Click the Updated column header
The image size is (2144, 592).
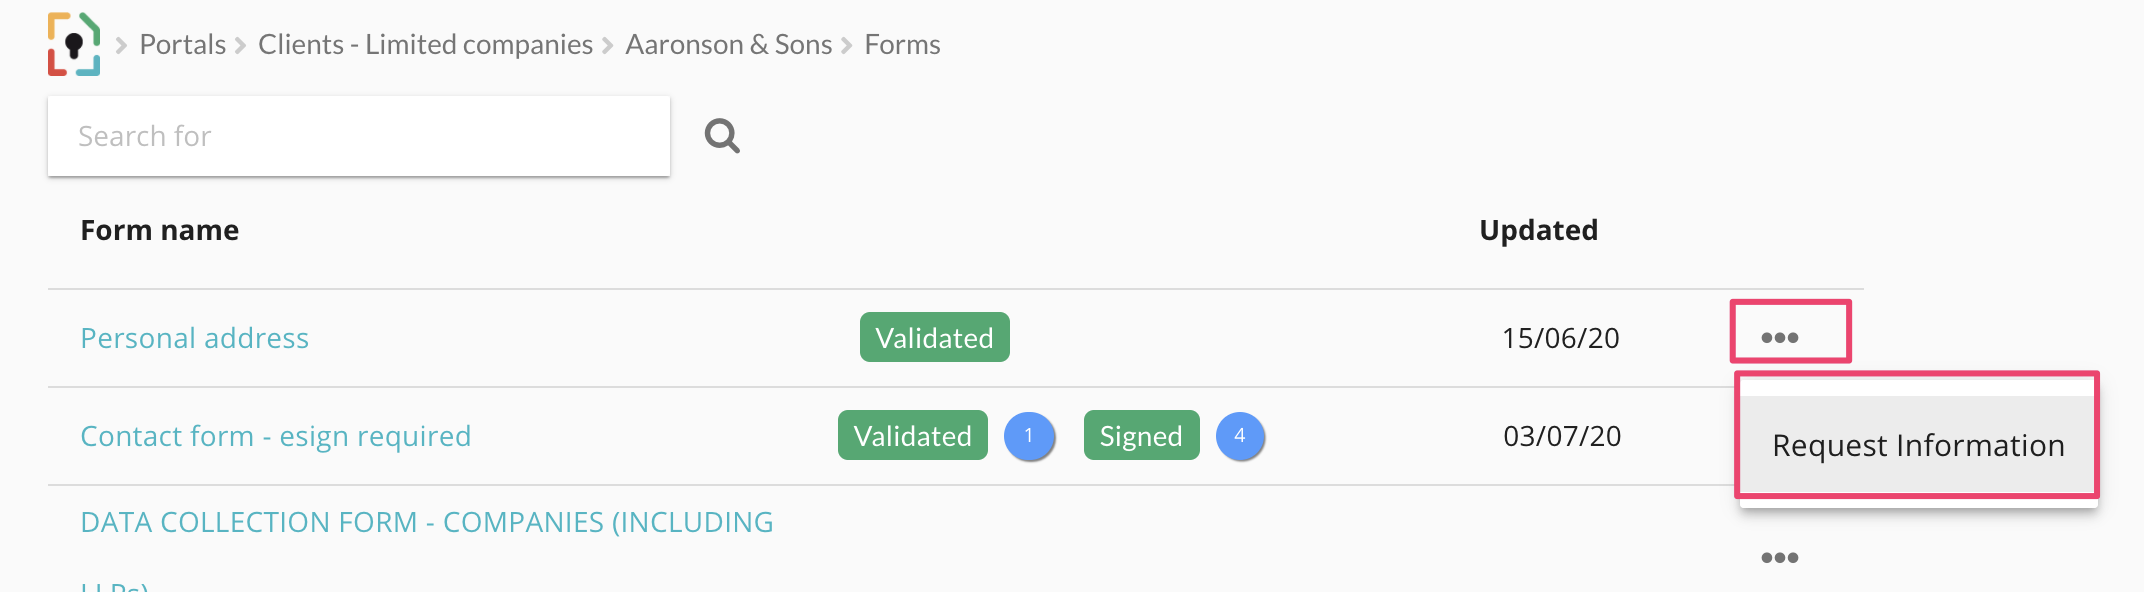pyautogui.click(x=1538, y=230)
